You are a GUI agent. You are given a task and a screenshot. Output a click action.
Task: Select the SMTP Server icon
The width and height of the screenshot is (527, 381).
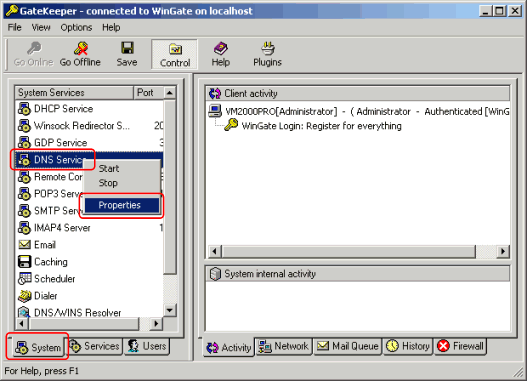click(x=24, y=211)
